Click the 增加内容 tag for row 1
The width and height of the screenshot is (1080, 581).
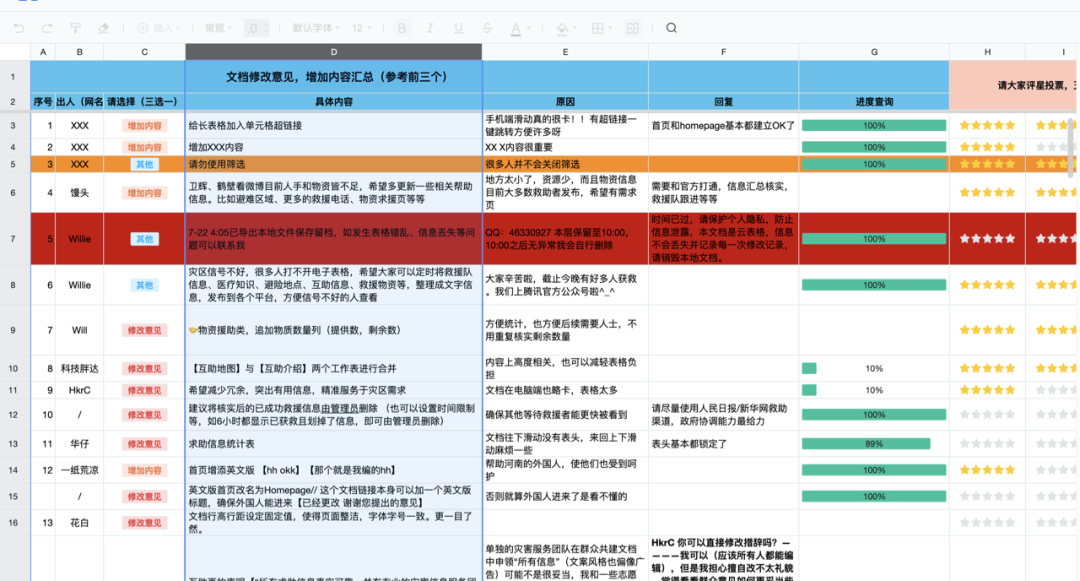tap(144, 126)
